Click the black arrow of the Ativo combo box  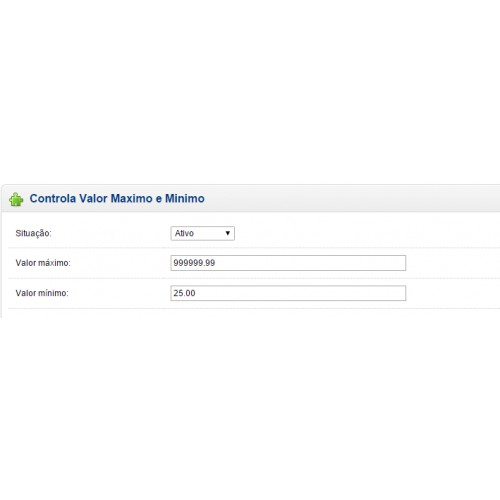[228, 233]
